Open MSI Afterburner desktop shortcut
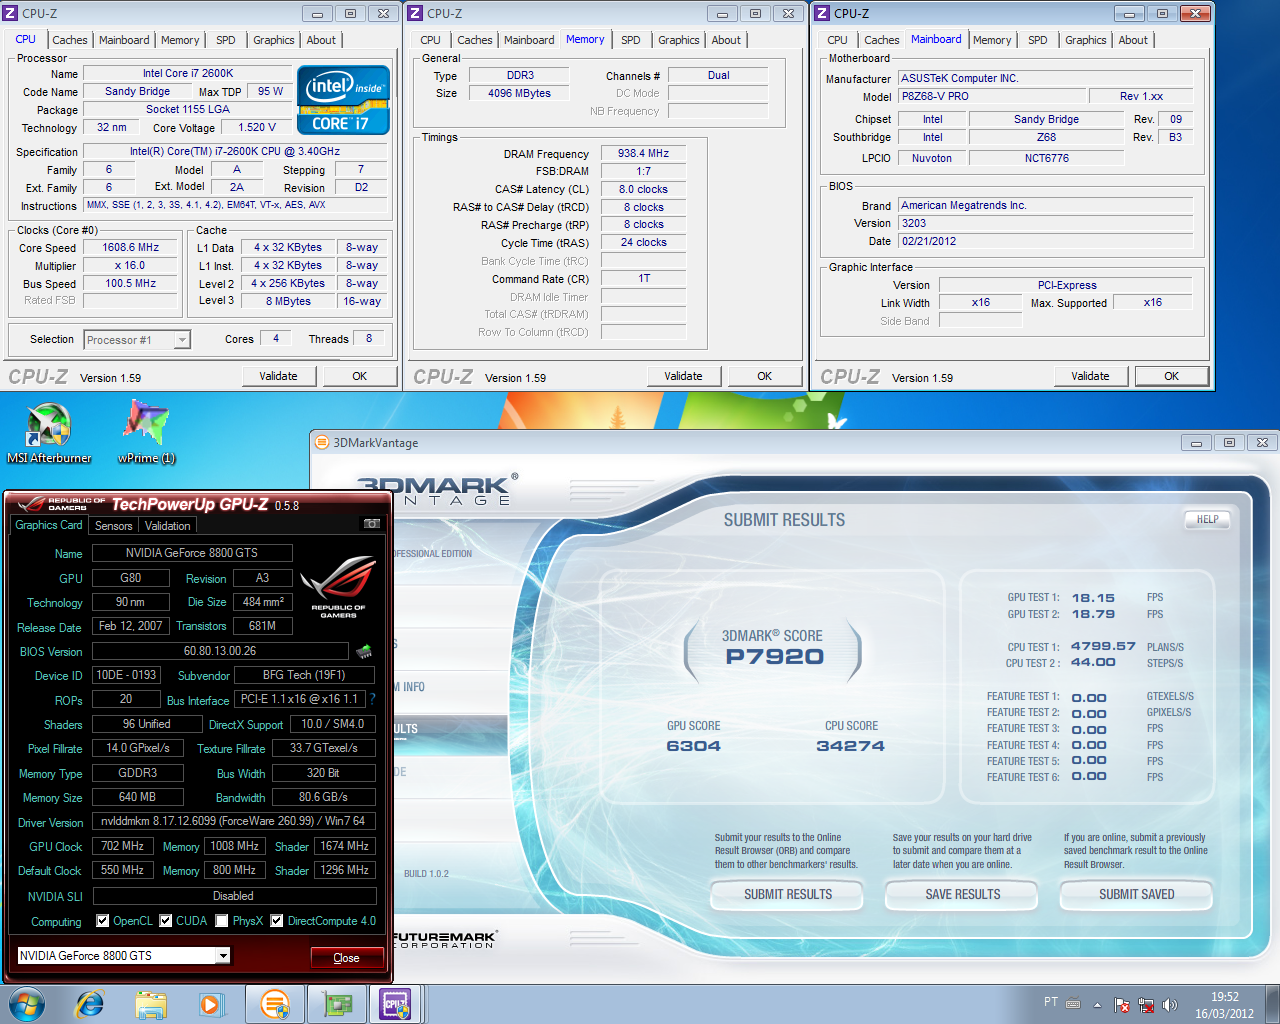The height and width of the screenshot is (1024, 1280). pos(49,433)
